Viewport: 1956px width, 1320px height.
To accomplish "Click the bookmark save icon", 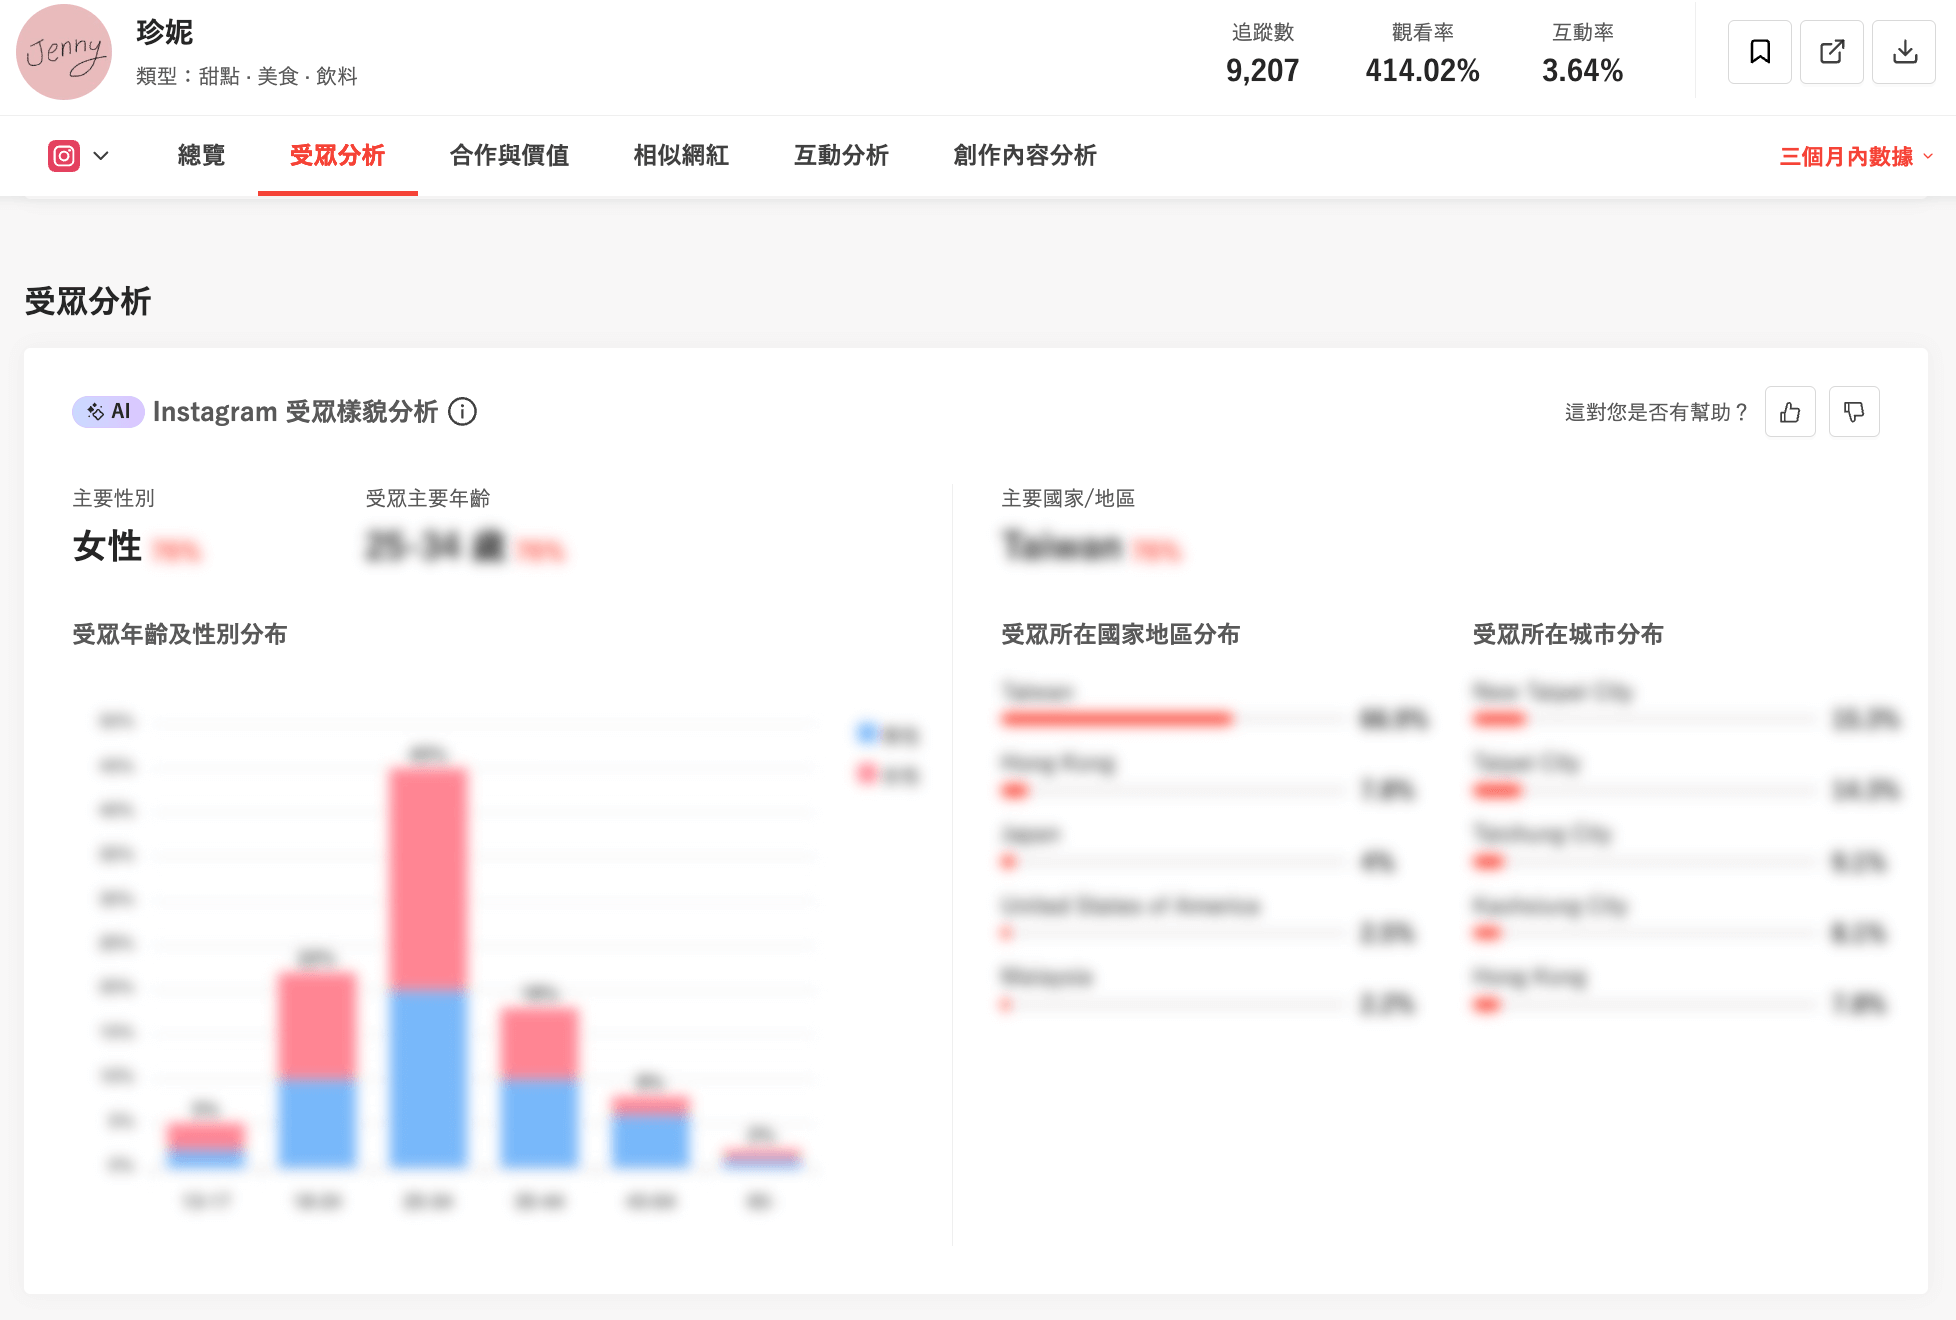I will click(1760, 52).
